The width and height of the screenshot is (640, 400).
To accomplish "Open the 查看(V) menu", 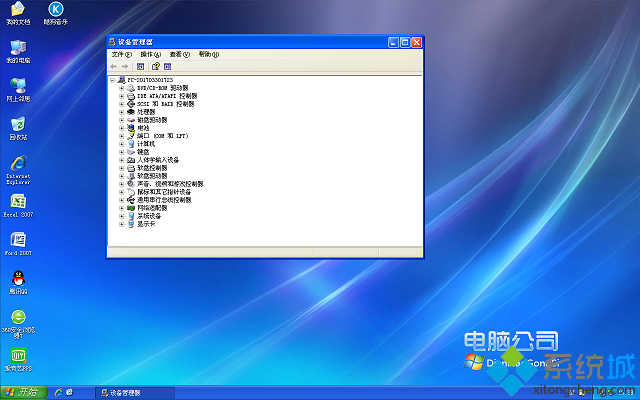I will tap(180, 54).
